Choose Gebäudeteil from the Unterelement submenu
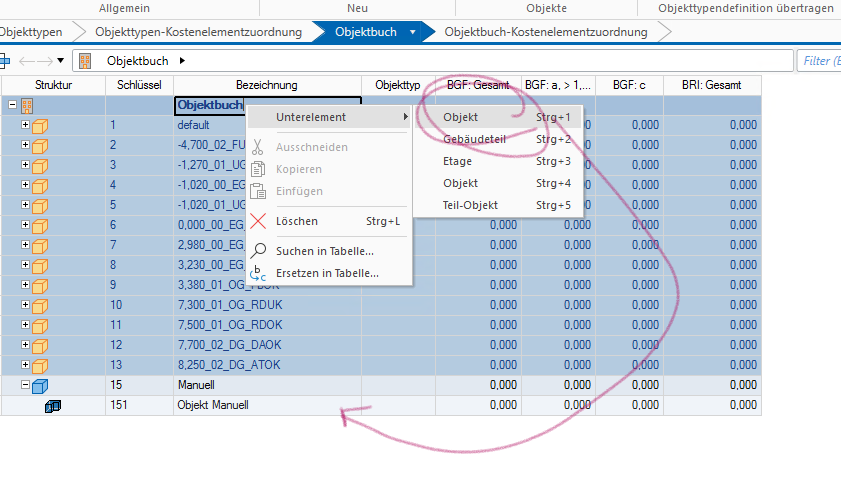Viewport: 841px width, 489px height. (x=474, y=139)
